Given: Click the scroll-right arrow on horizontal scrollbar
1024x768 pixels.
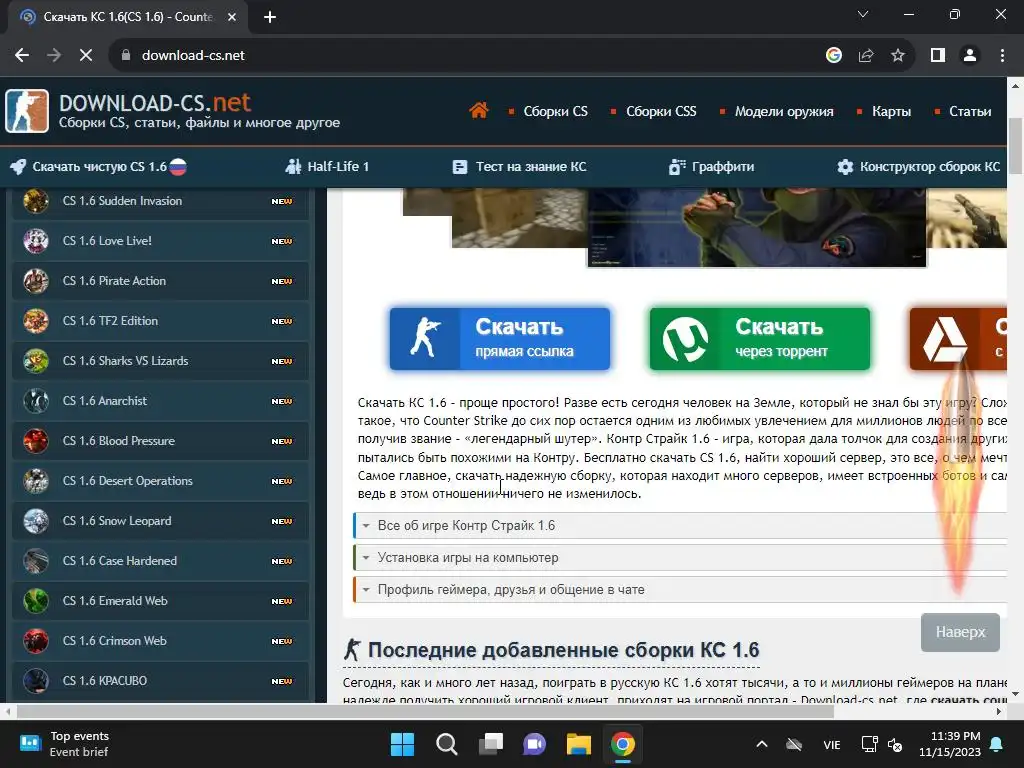Looking at the screenshot, I should (999, 711).
